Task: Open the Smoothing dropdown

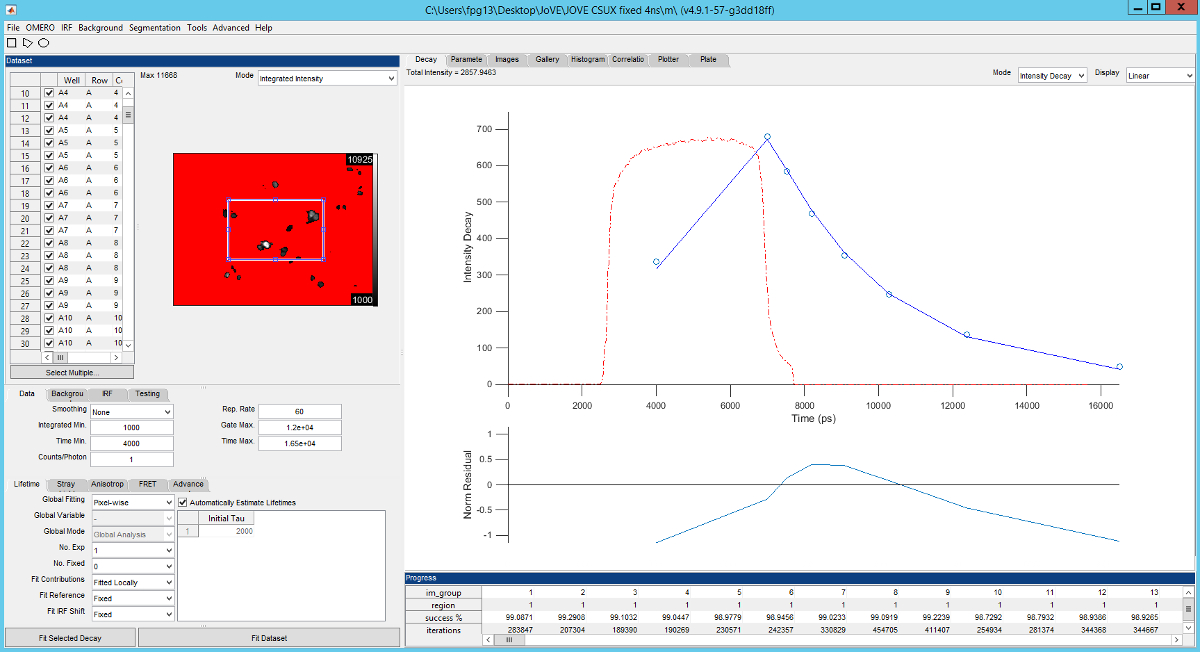Action: coord(132,411)
